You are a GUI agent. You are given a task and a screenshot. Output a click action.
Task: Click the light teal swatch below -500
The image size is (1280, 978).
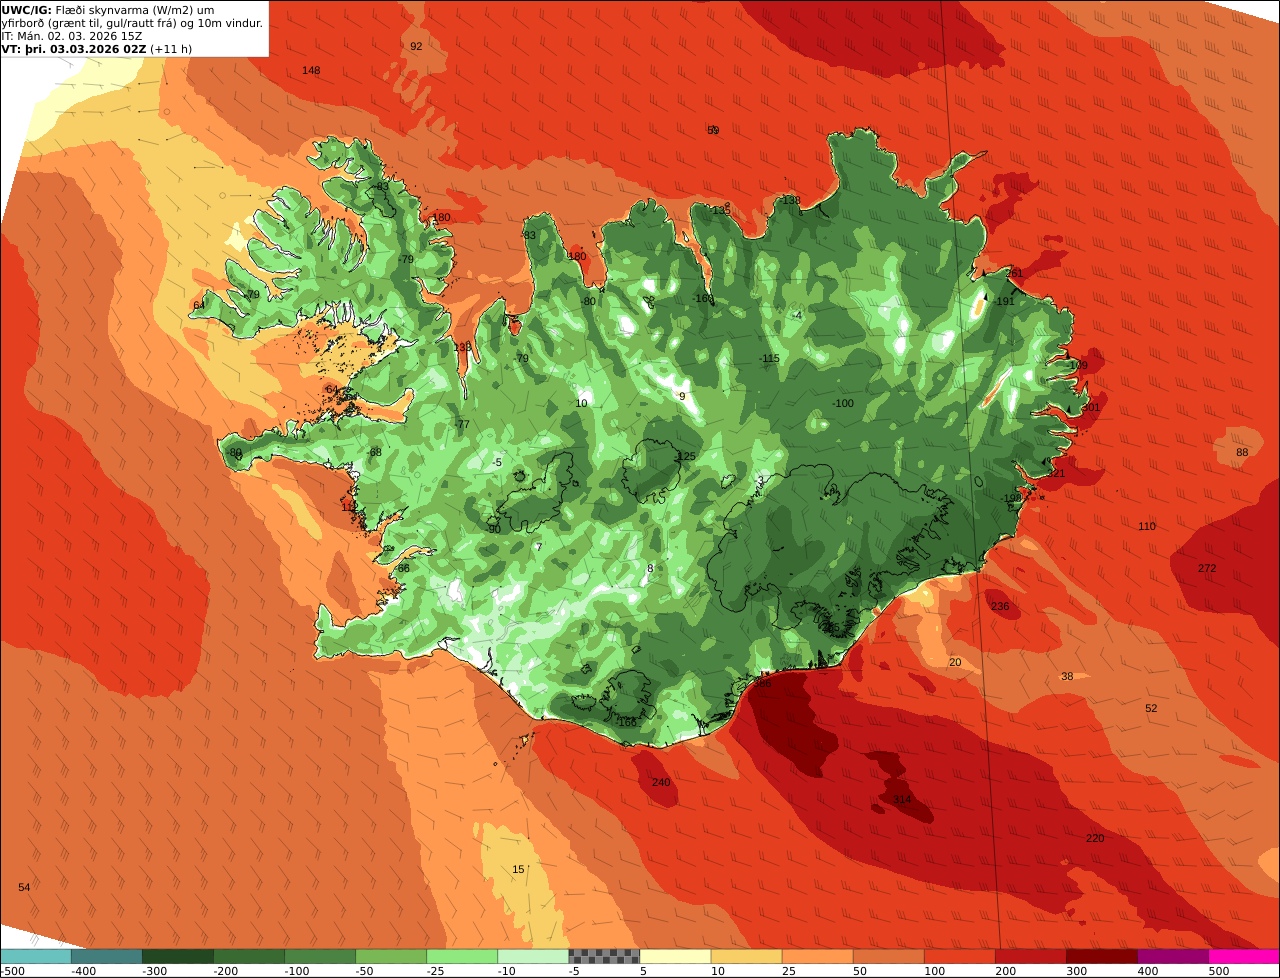pyautogui.click(x=35, y=956)
